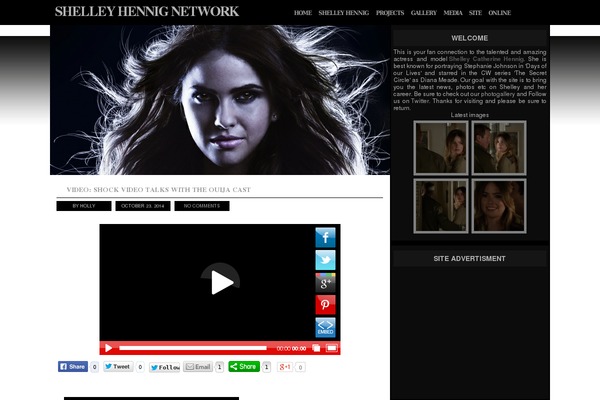Click the video time display 00:00

tap(291, 348)
